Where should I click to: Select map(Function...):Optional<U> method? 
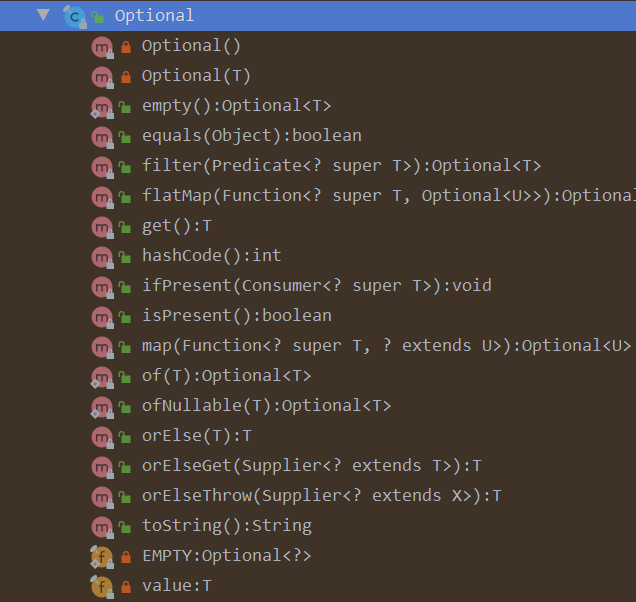tap(387, 346)
